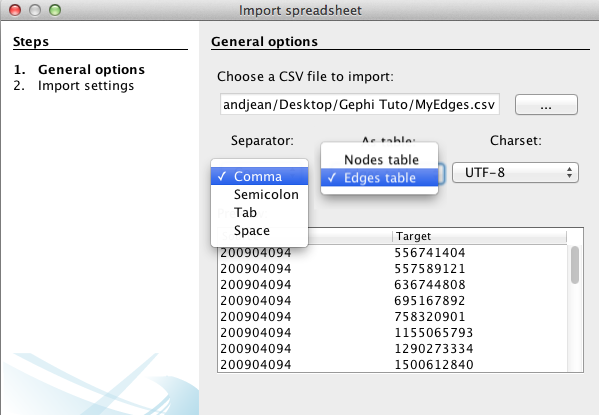599x415 pixels.
Task: Click the gray minimize window button
Action: click(x=35, y=10)
